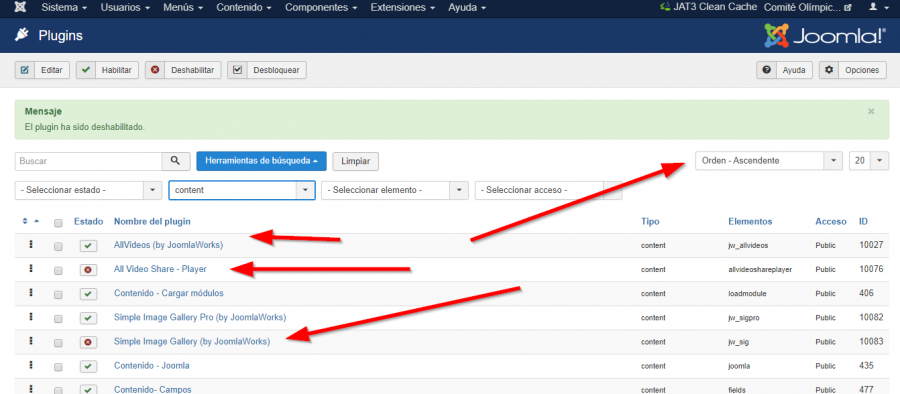Click drag handle for Simple Image Gallery row
Viewport: 900px width, 394px height.
point(31,341)
